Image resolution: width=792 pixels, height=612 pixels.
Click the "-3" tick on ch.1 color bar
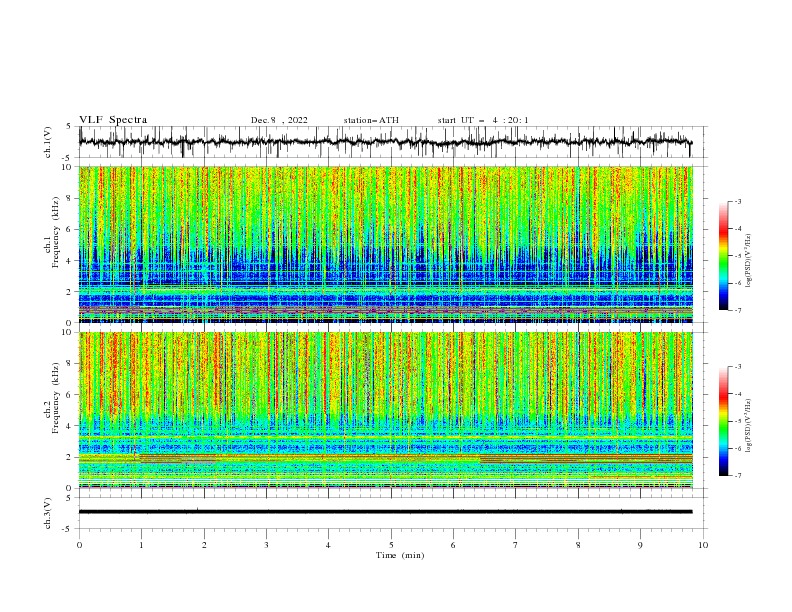[x=737, y=201]
